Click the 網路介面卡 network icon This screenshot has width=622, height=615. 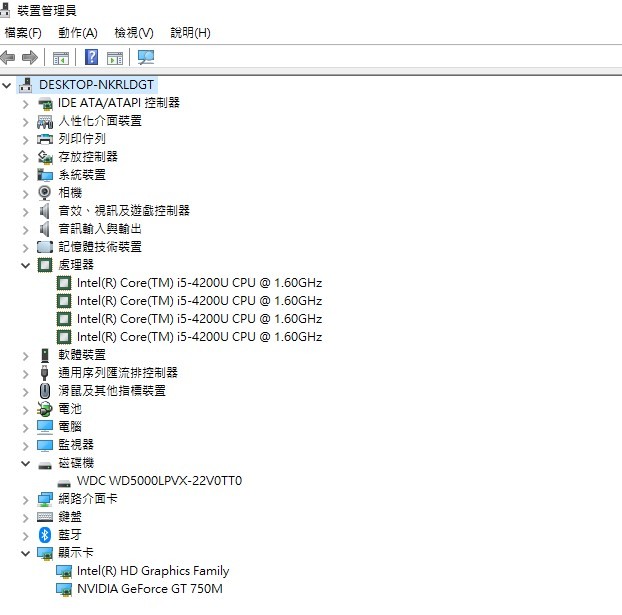pos(45,499)
